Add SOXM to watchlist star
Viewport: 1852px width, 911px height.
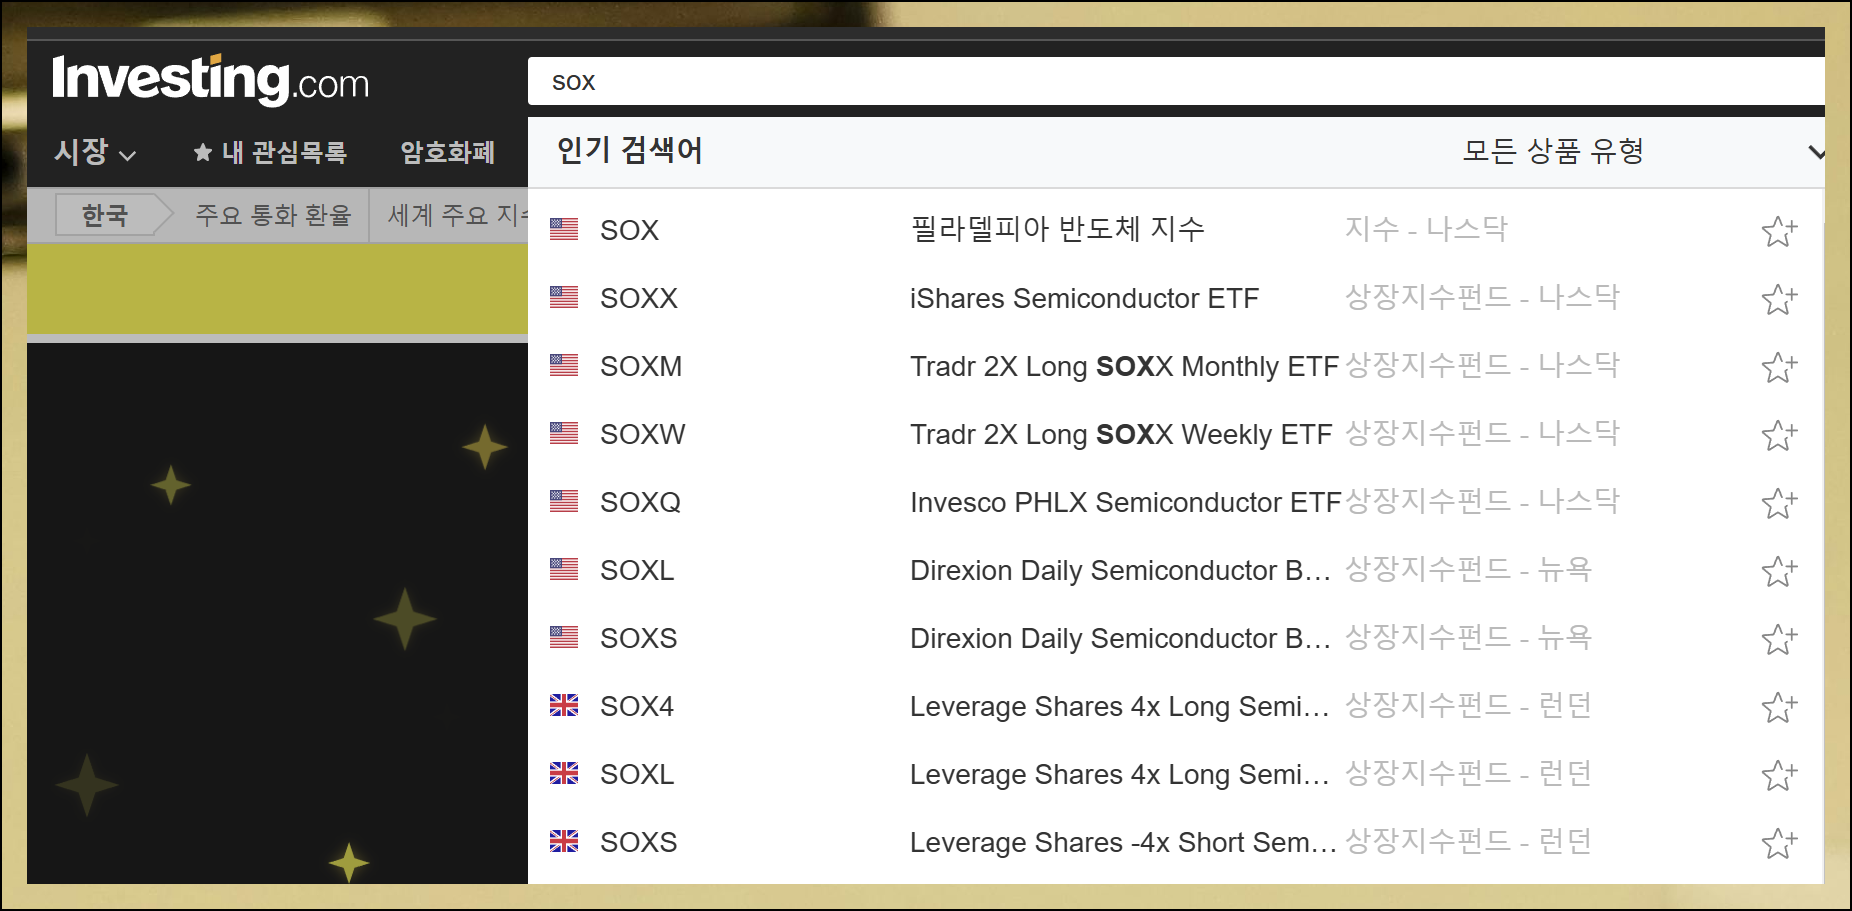click(1779, 367)
